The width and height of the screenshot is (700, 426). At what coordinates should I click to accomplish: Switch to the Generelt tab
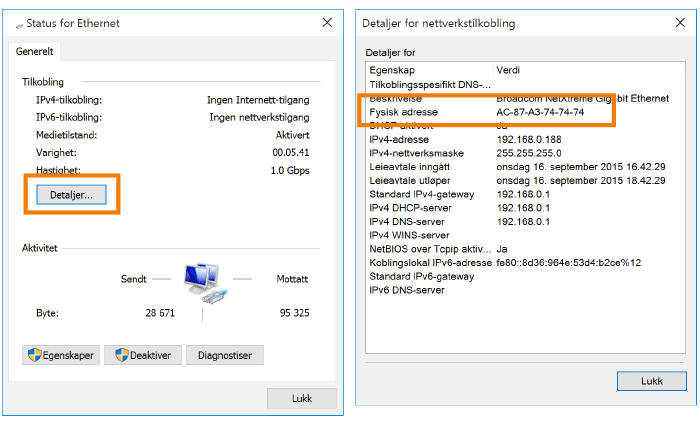pyautogui.click(x=37, y=52)
